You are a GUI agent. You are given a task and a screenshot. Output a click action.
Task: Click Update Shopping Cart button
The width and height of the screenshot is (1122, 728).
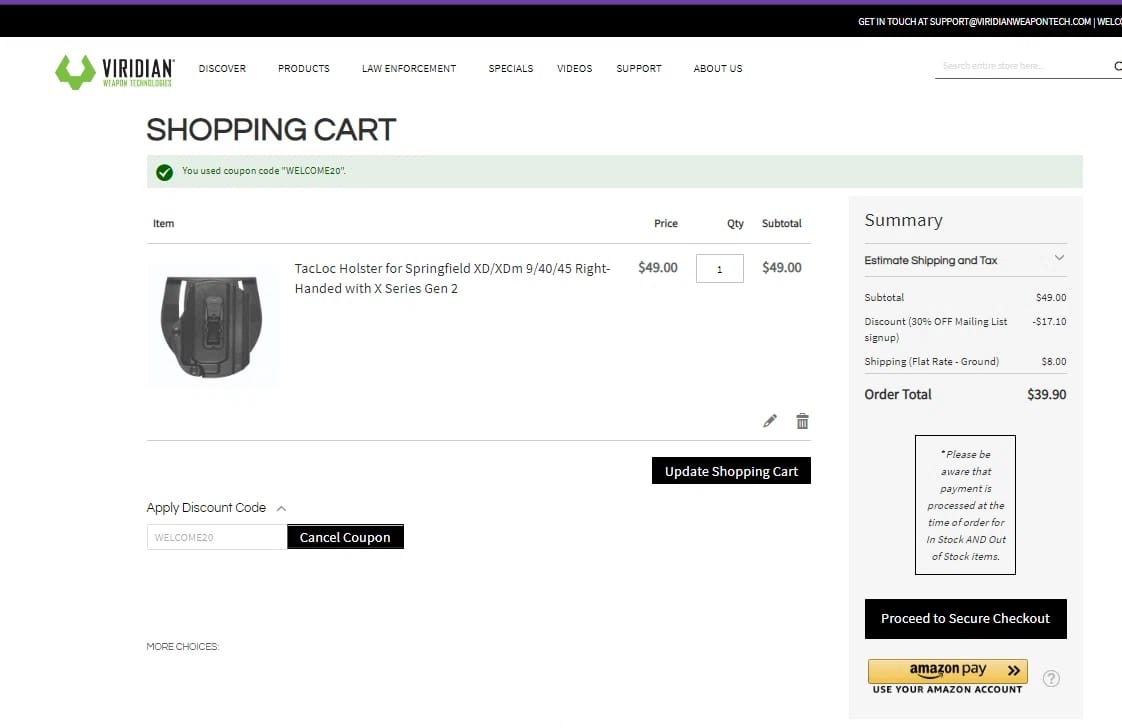tap(731, 471)
